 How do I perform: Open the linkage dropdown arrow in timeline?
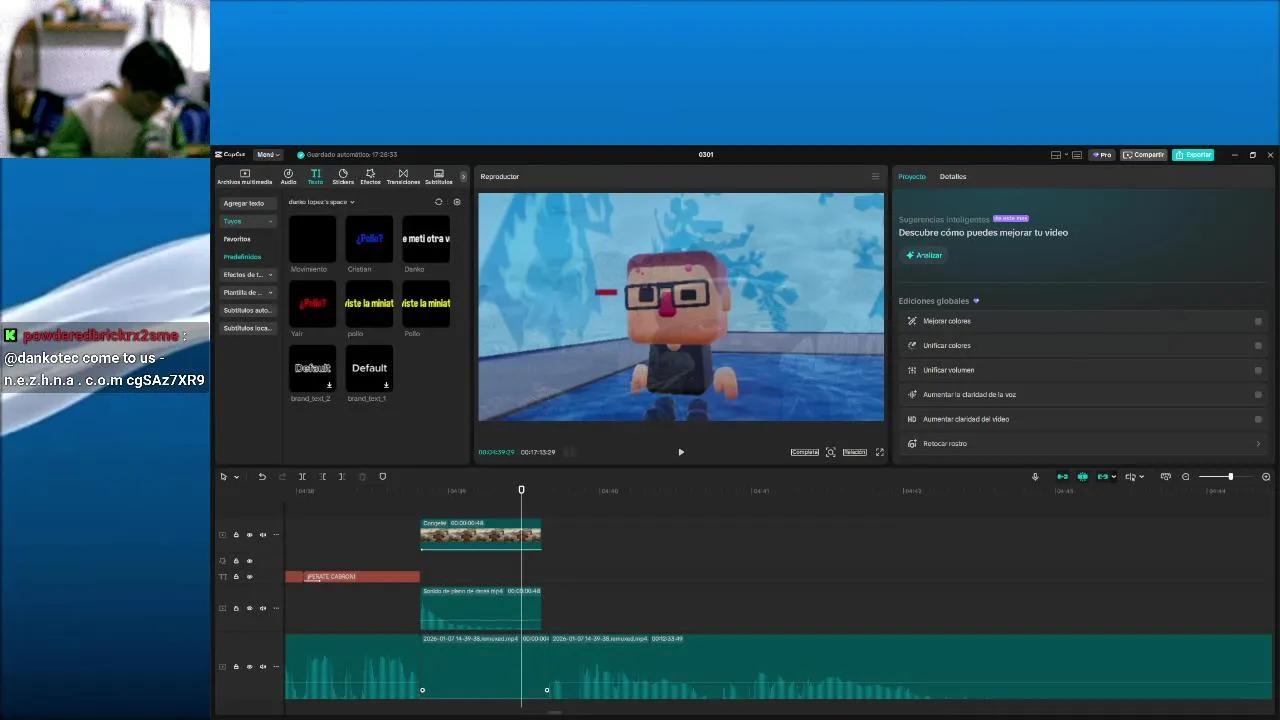1113,477
